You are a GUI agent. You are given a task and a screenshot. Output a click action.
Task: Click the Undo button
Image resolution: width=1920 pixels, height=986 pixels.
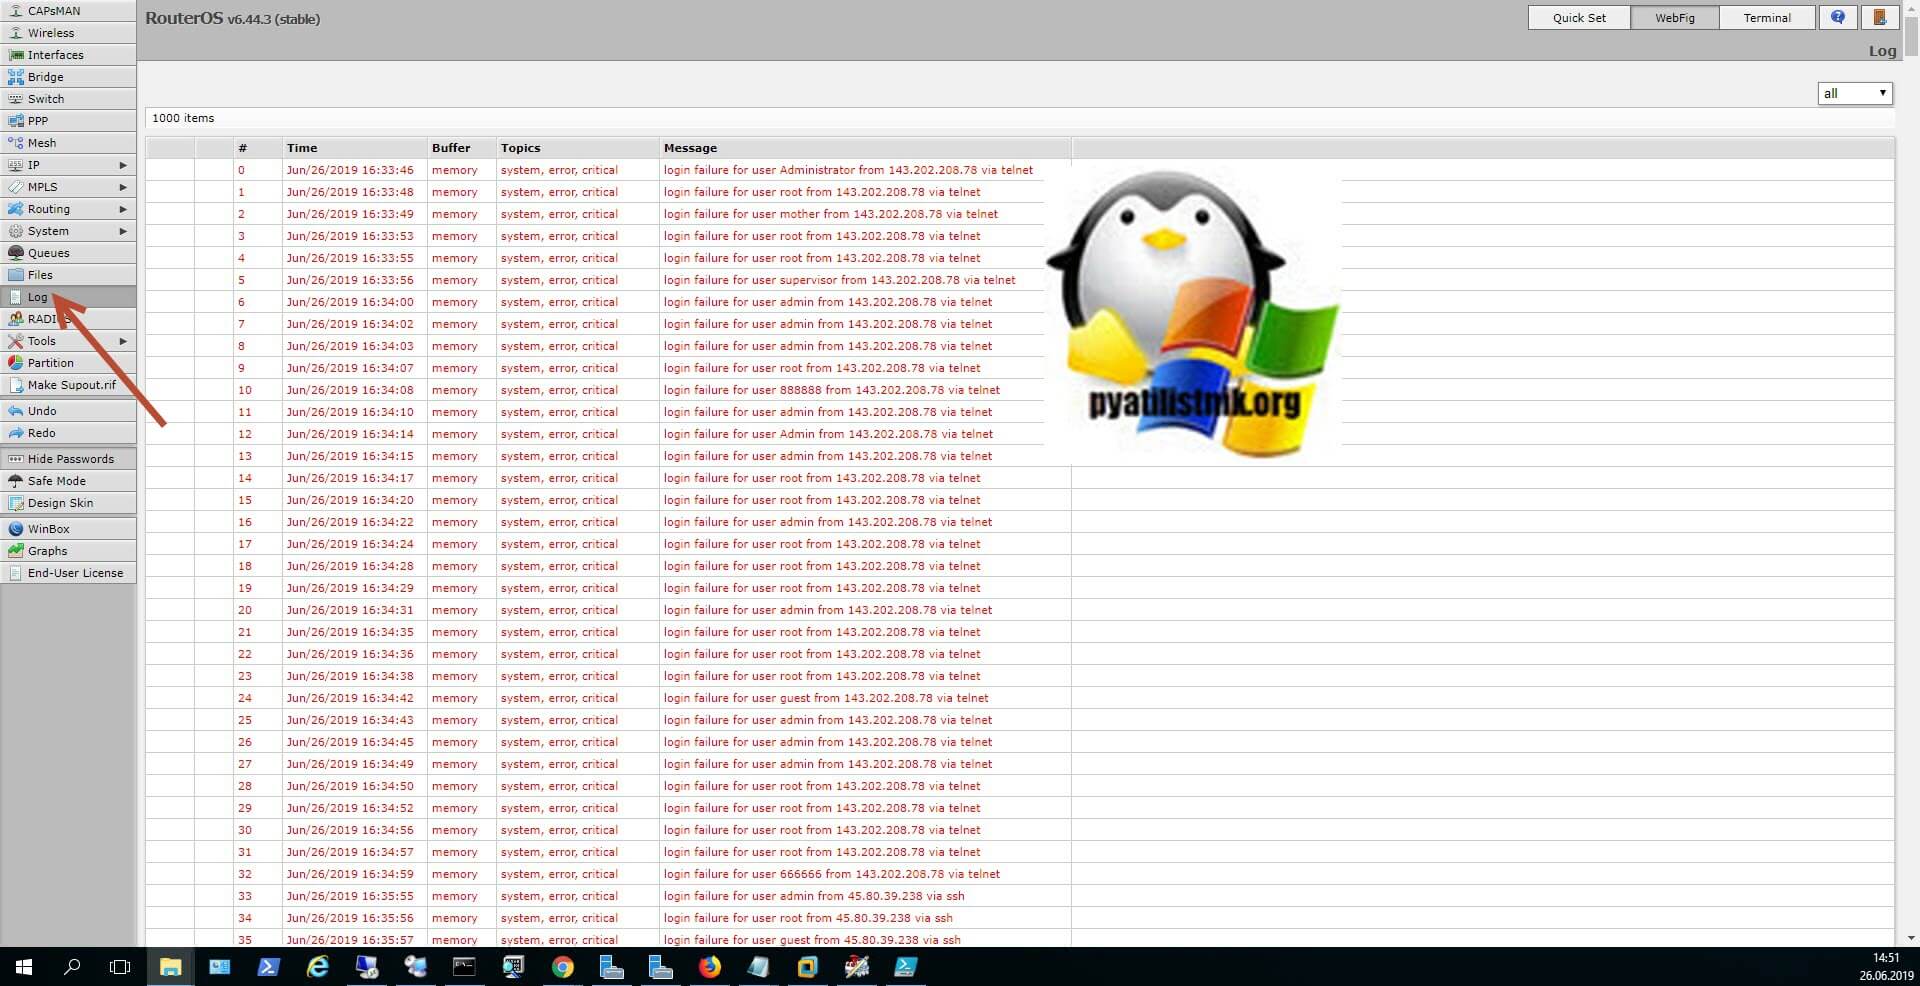pyautogui.click(x=42, y=411)
